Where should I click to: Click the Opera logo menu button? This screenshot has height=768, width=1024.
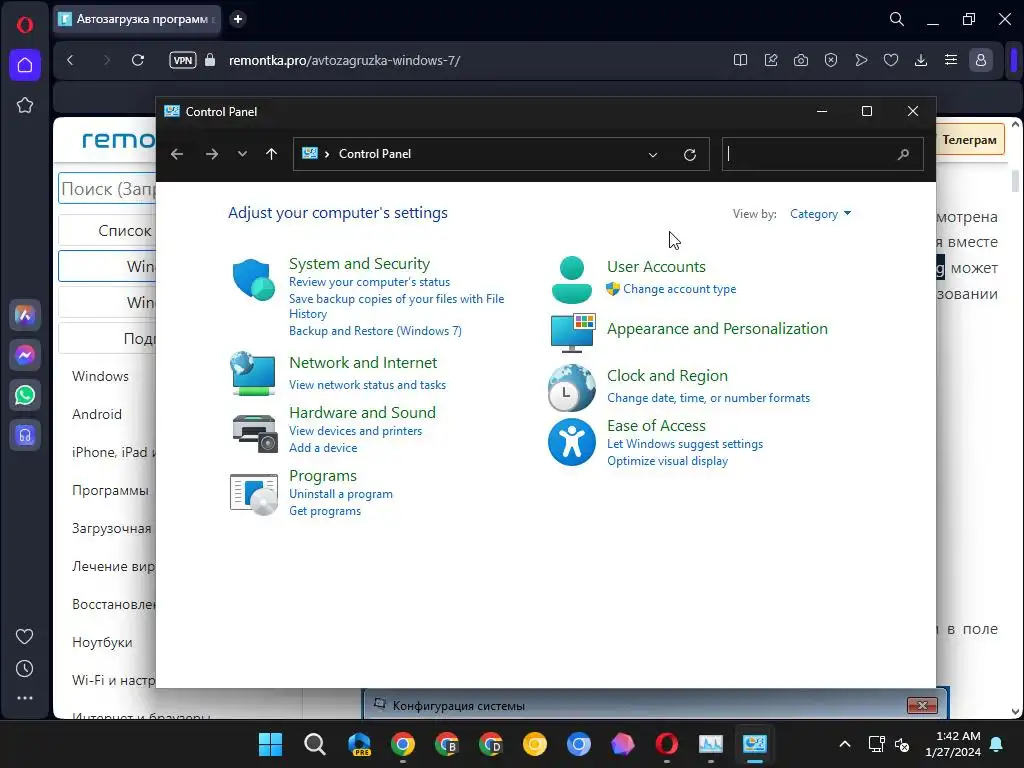pyautogui.click(x=25, y=25)
